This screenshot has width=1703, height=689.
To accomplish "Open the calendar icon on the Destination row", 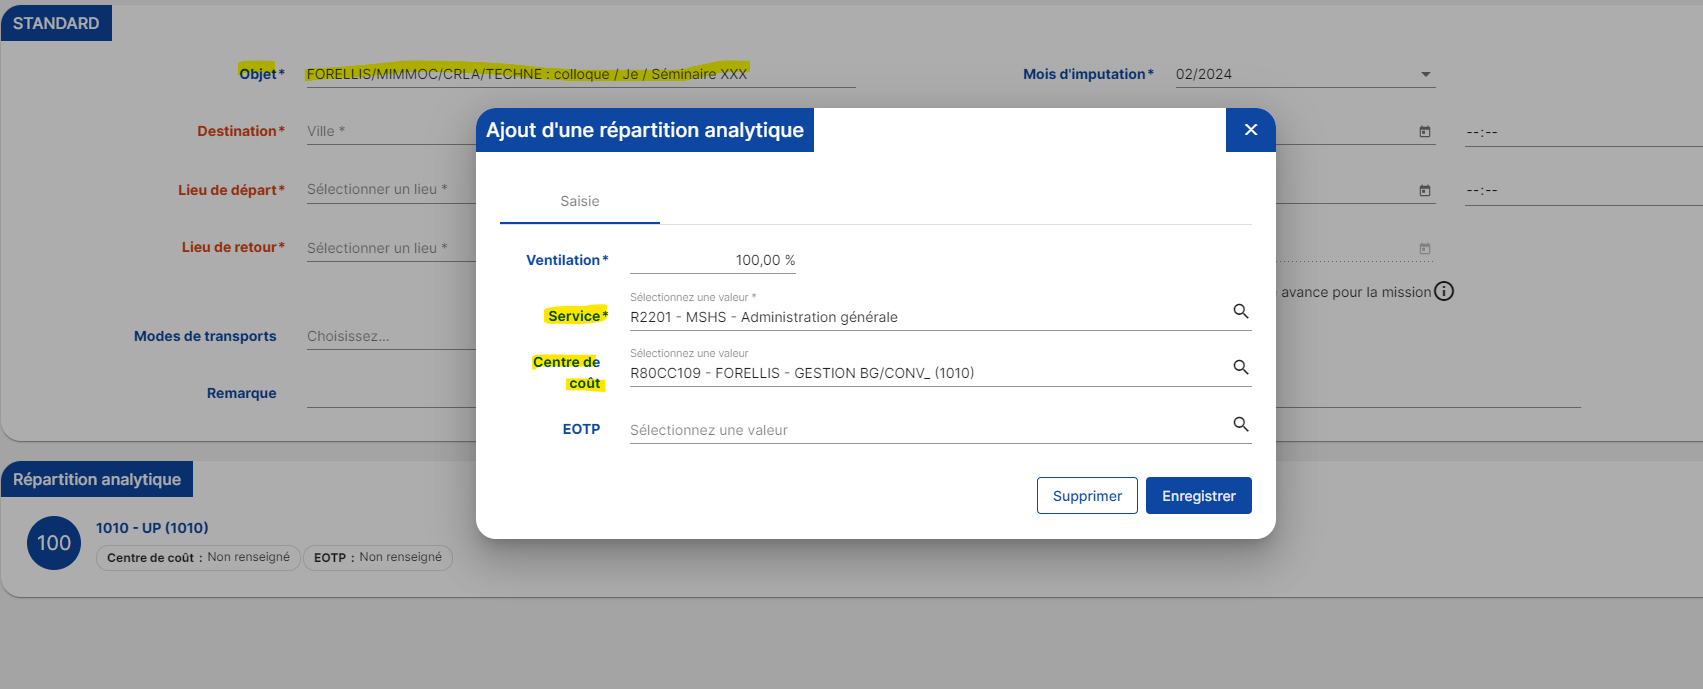I will (x=1425, y=132).
